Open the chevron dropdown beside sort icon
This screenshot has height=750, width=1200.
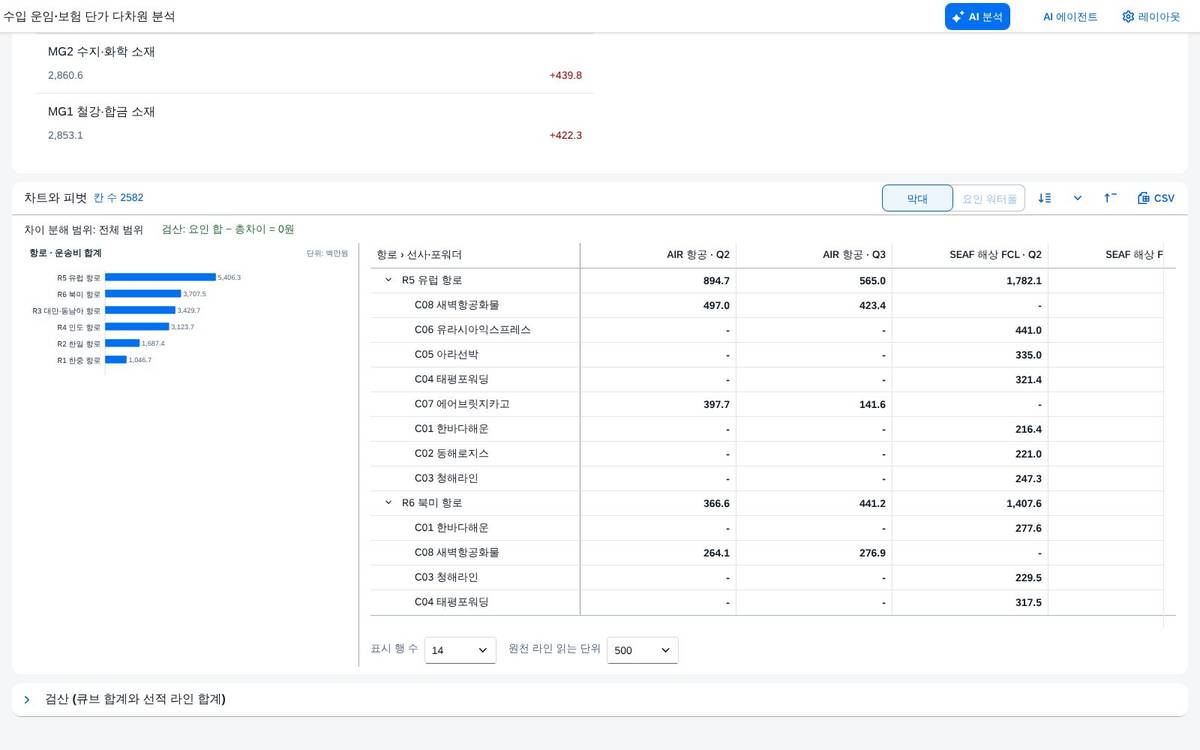pos(1077,198)
